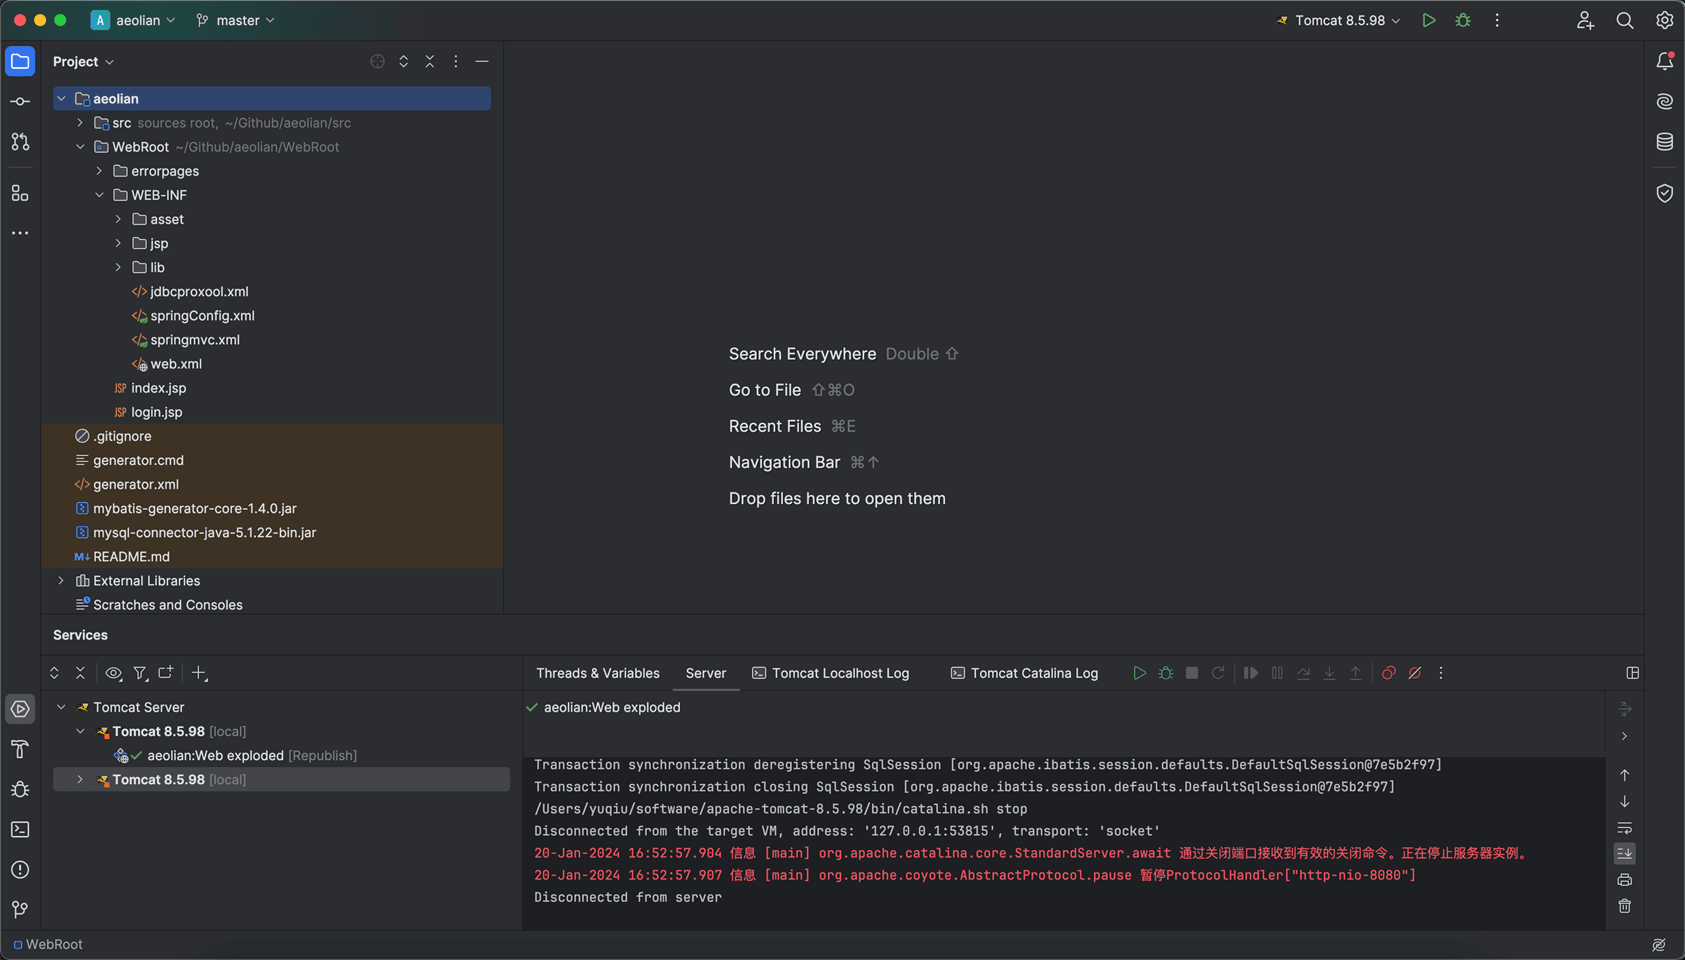Viewport: 1685px width, 960px height.
Task: Collapse the WebRoot folder
Action: click(x=80, y=147)
